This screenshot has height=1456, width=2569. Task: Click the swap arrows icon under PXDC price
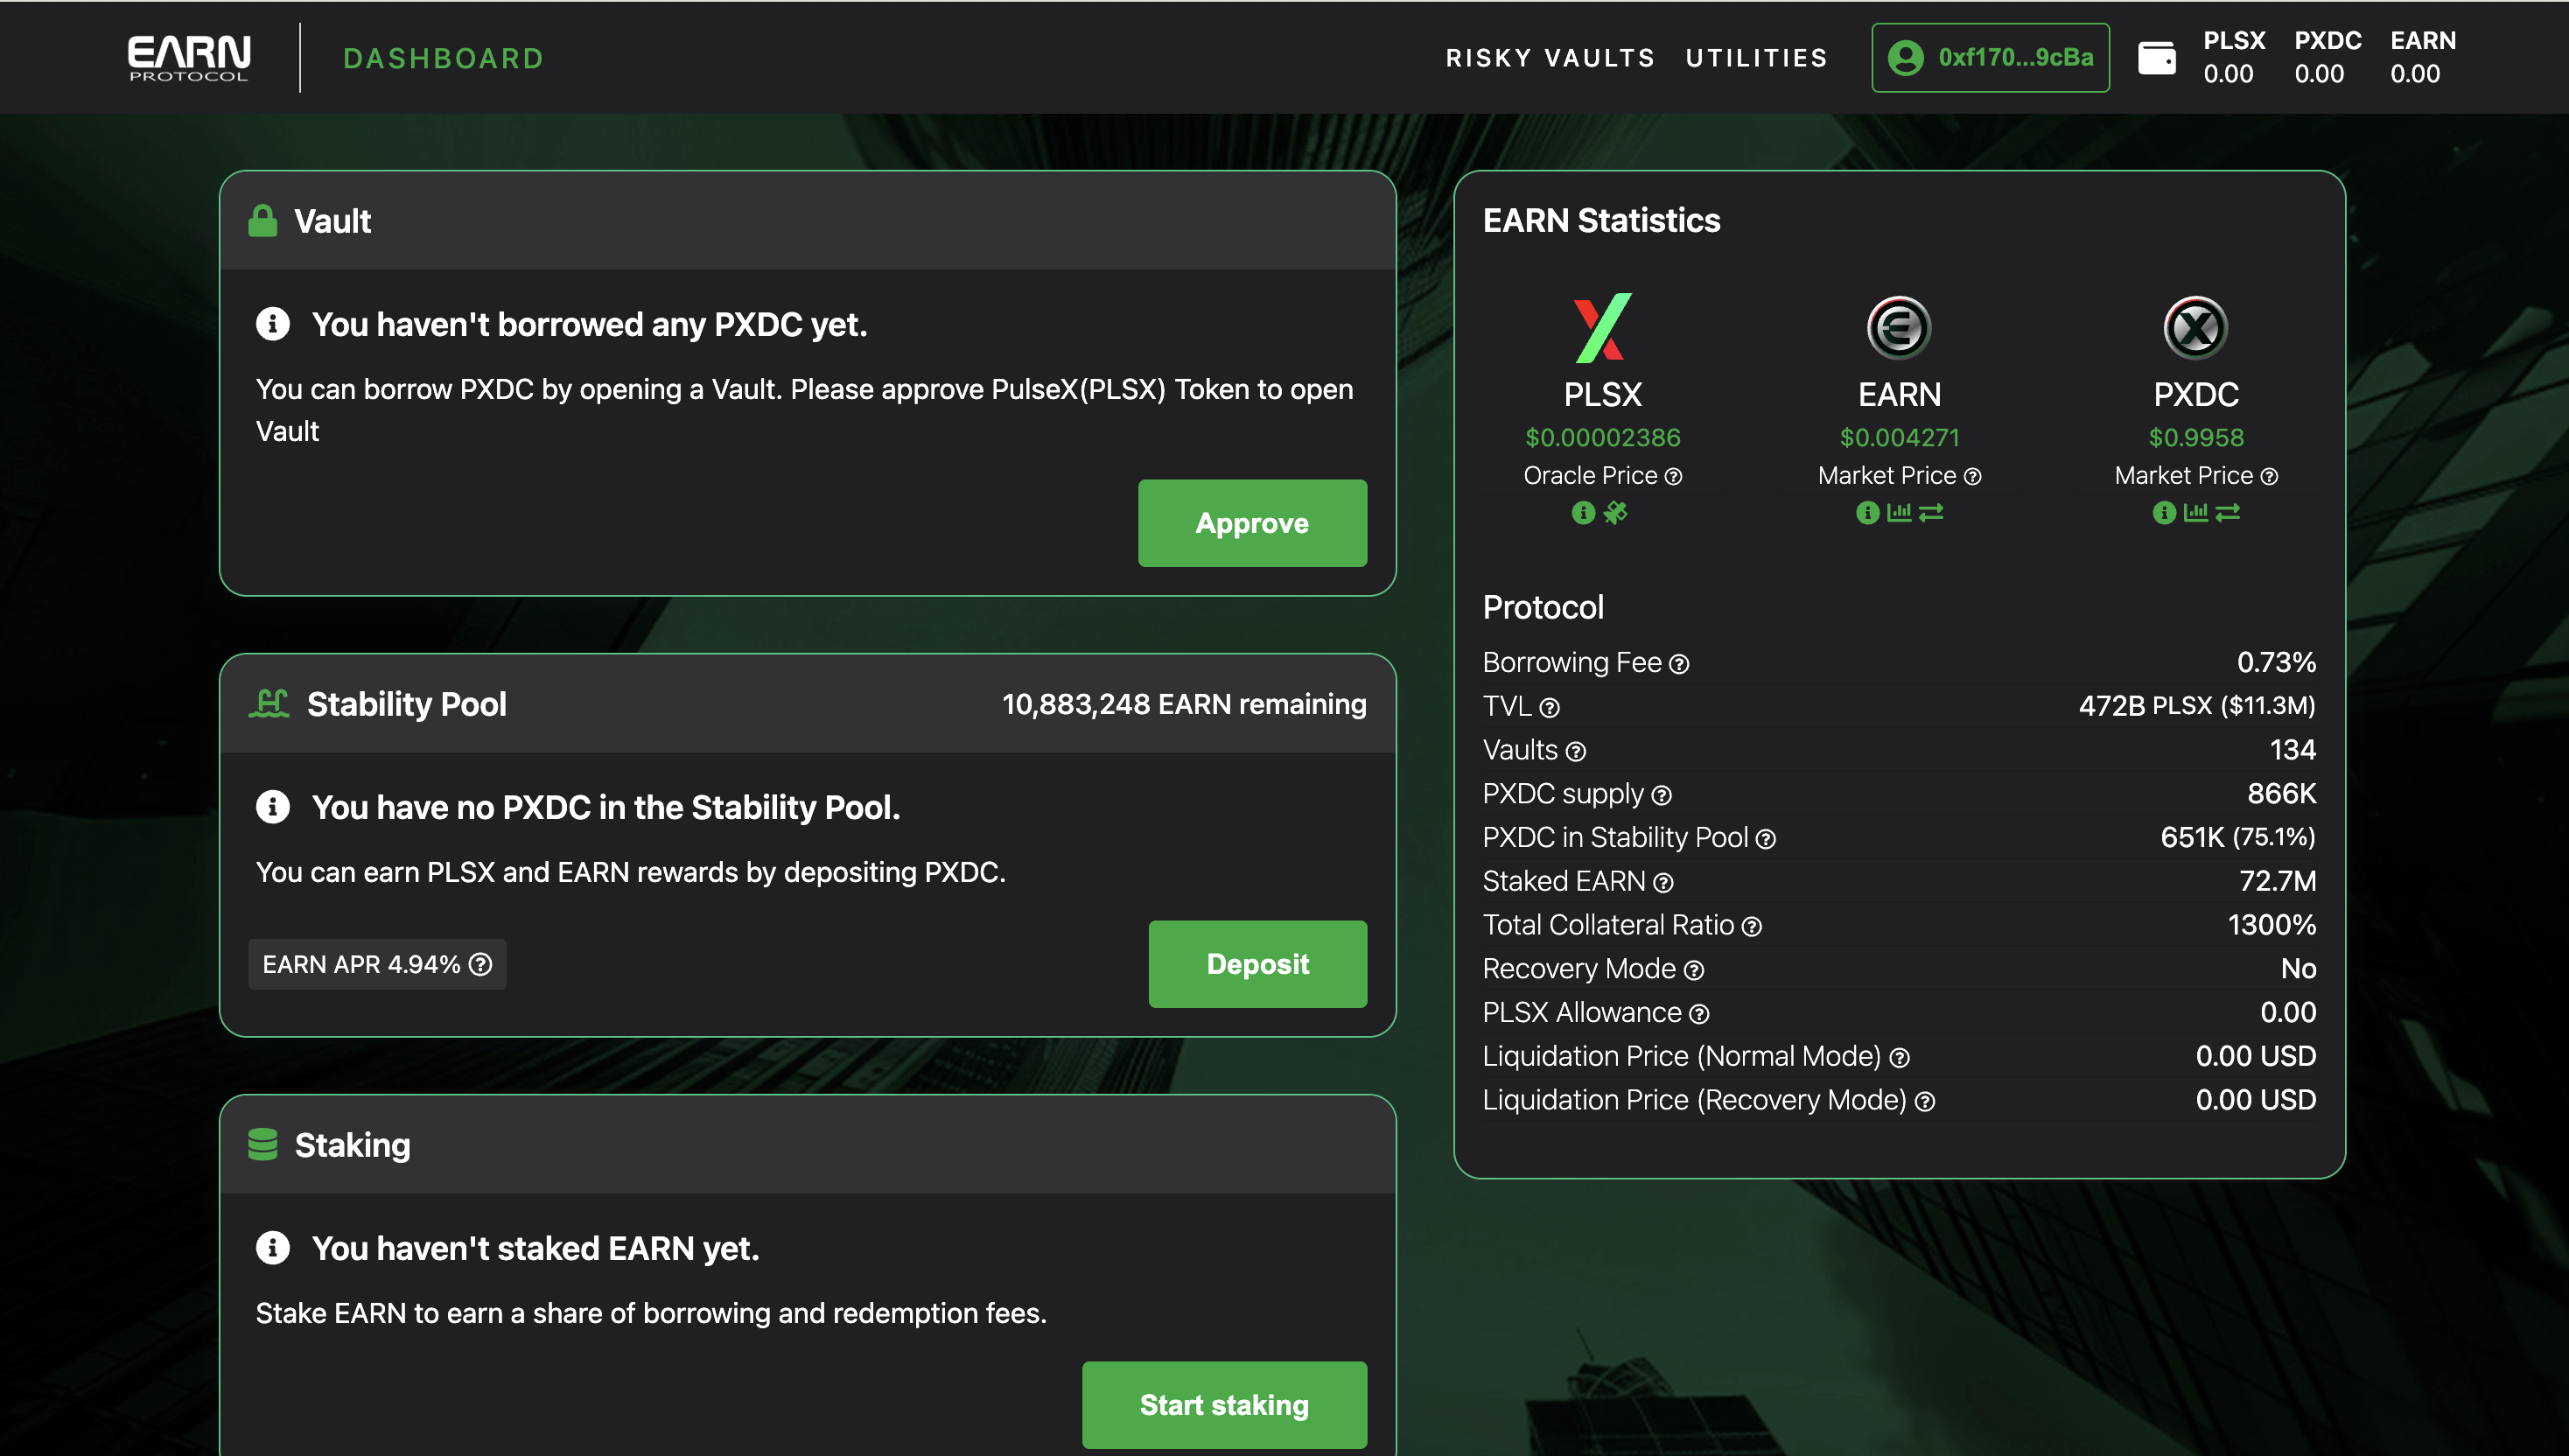[x=2228, y=513]
